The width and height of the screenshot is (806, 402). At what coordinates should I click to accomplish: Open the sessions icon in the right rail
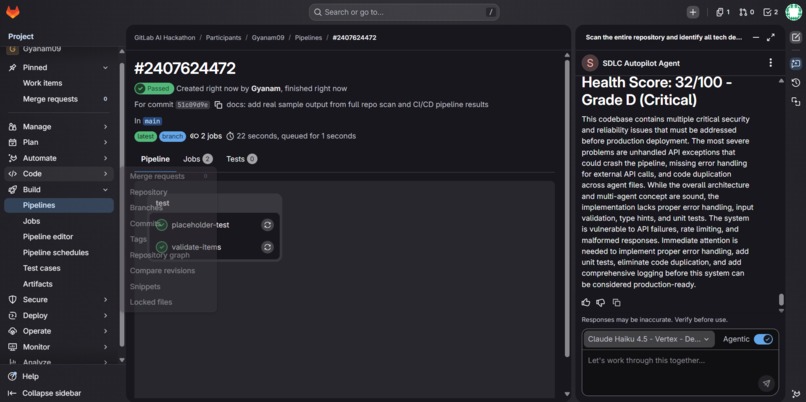click(x=796, y=102)
